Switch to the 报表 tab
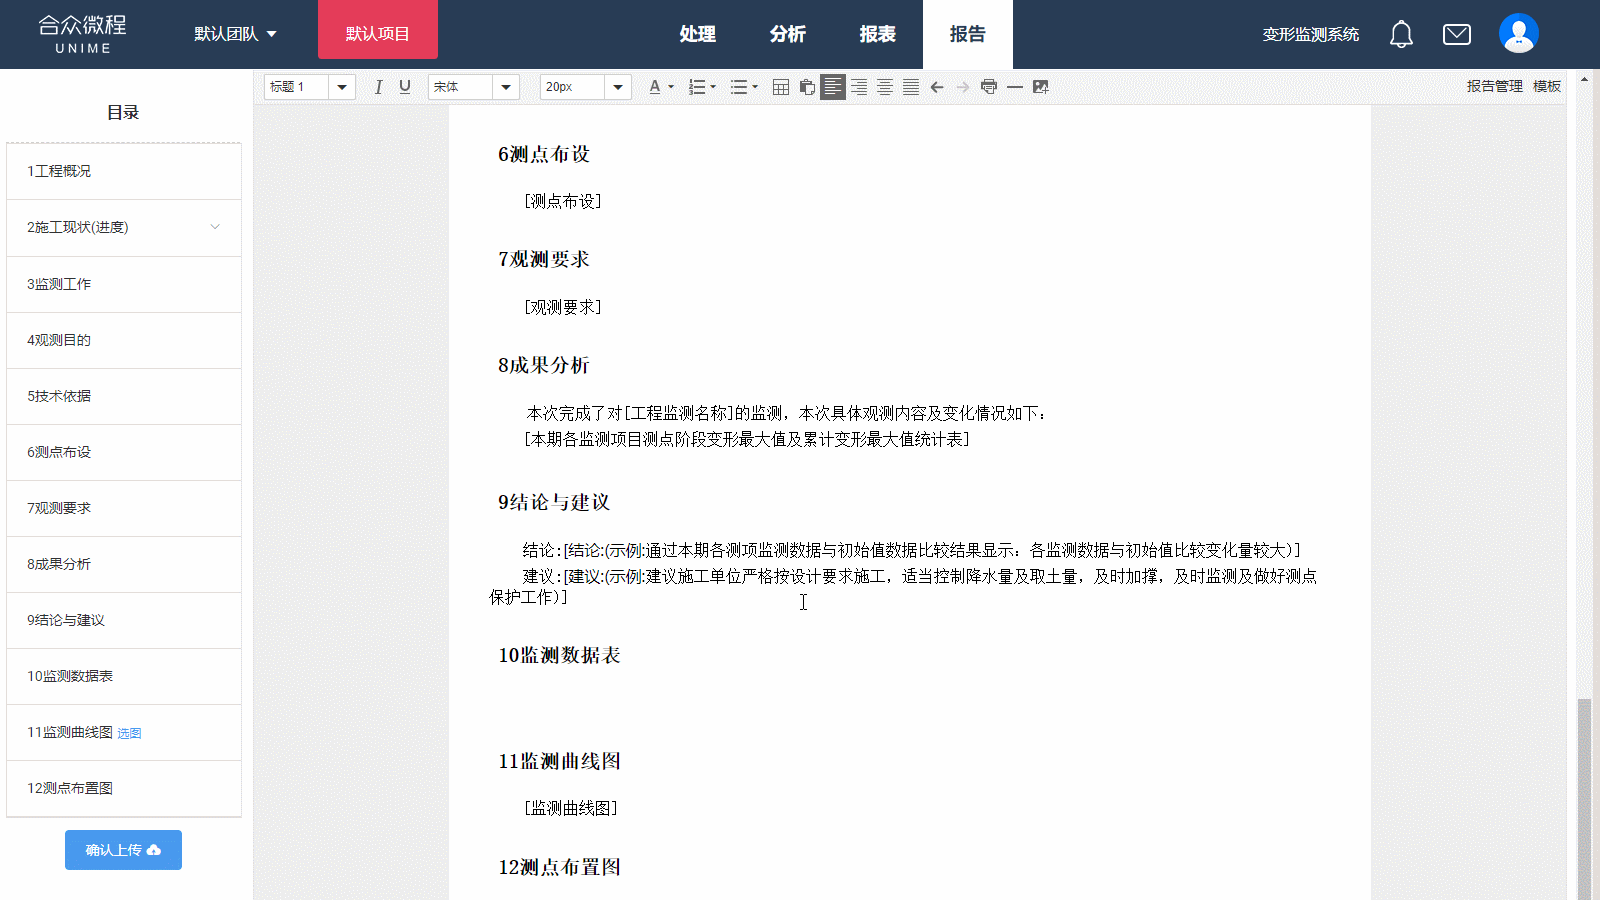This screenshot has height=900, width=1600. coord(877,34)
